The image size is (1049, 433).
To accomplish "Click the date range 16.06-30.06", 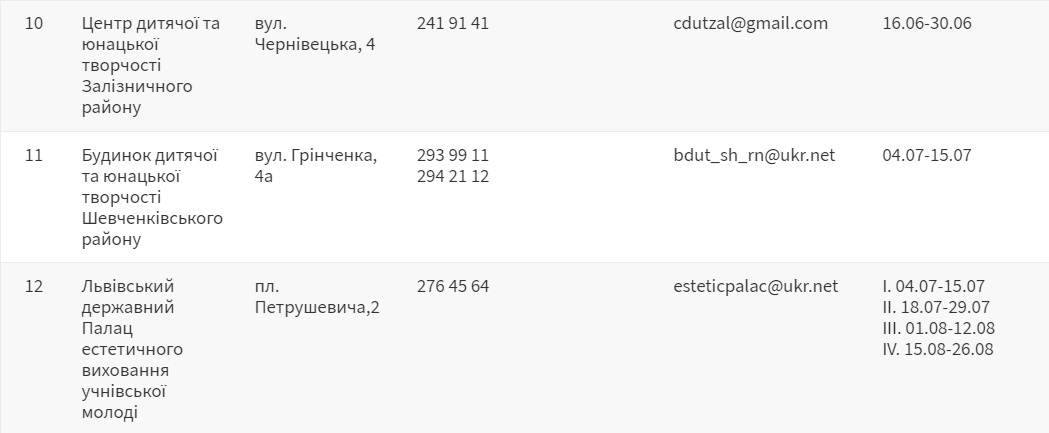I will pyautogui.click(x=927, y=24).
